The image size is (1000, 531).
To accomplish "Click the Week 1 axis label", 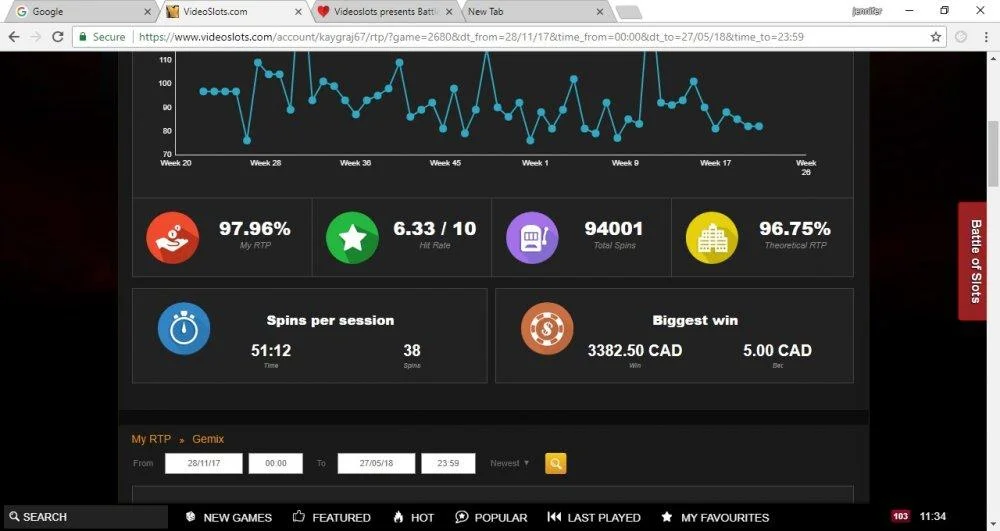I will (x=535, y=163).
